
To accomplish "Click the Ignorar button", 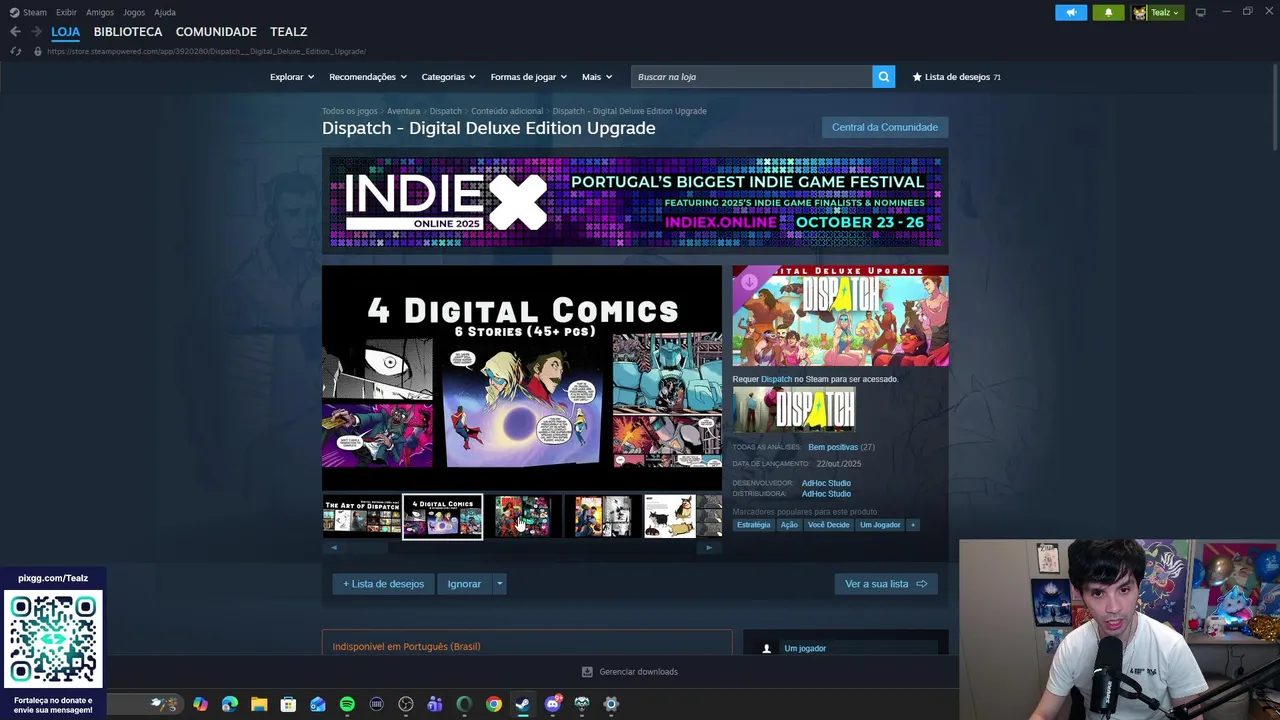I will [464, 584].
